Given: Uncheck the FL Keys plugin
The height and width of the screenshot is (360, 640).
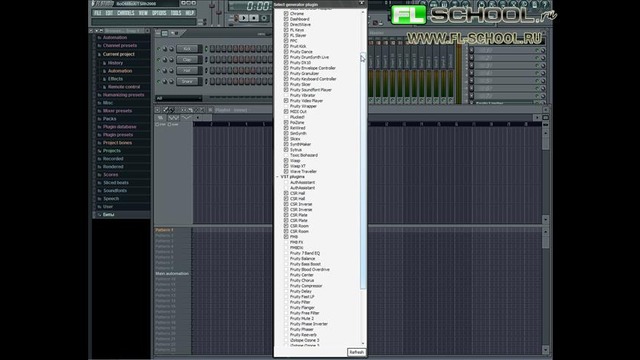Looking at the screenshot, I should (286, 30).
